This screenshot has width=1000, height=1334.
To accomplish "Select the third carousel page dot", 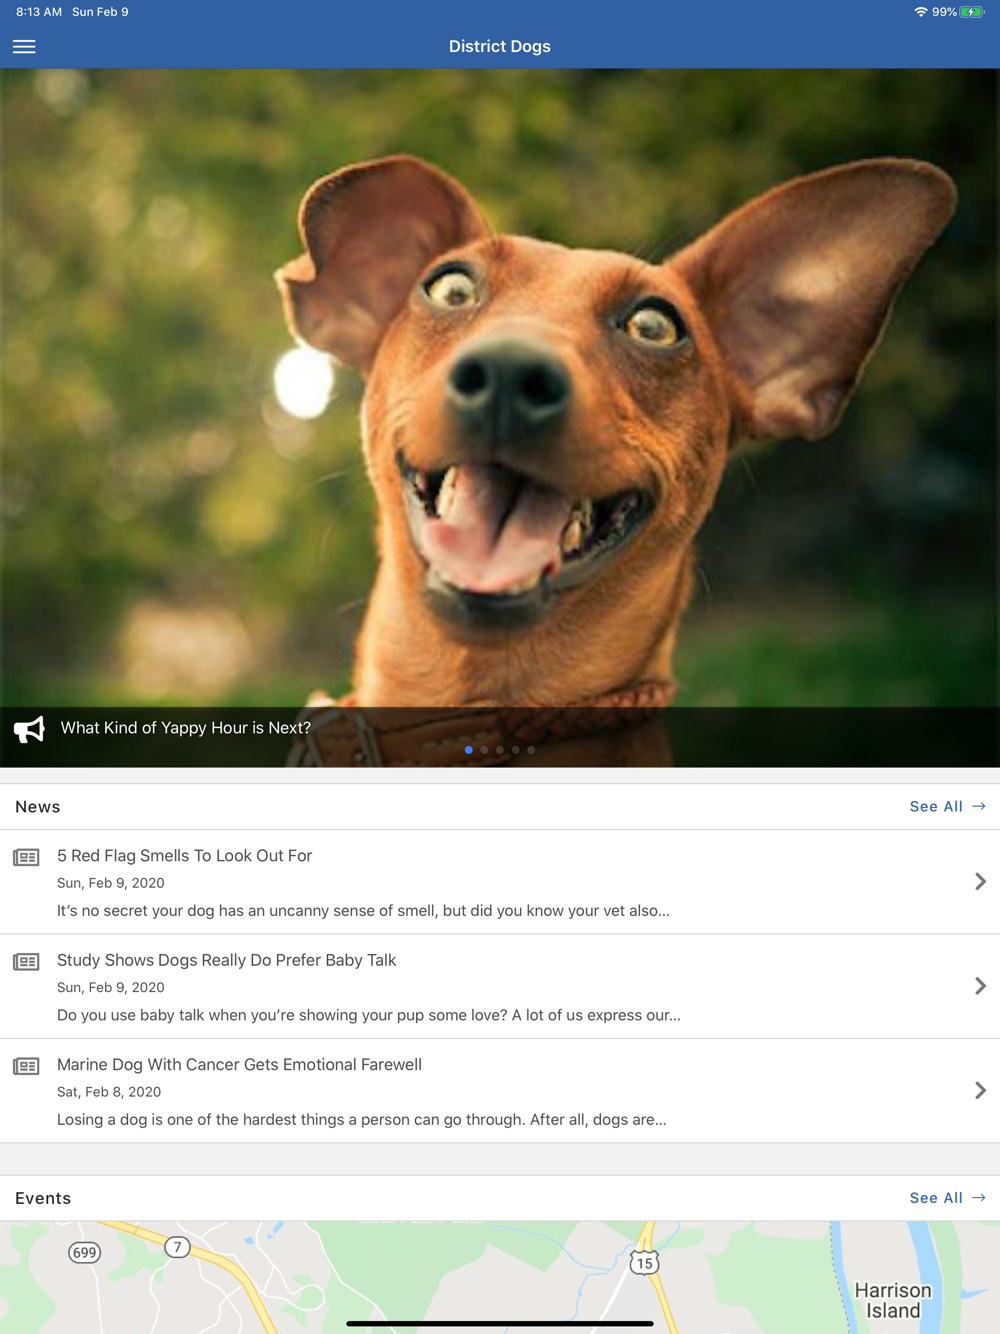I will (x=500, y=750).
